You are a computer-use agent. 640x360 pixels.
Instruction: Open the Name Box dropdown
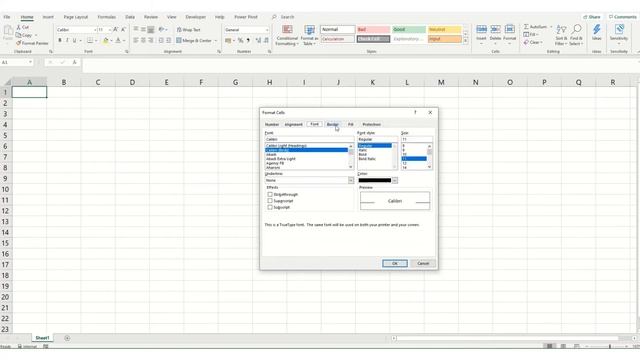coord(30,62)
